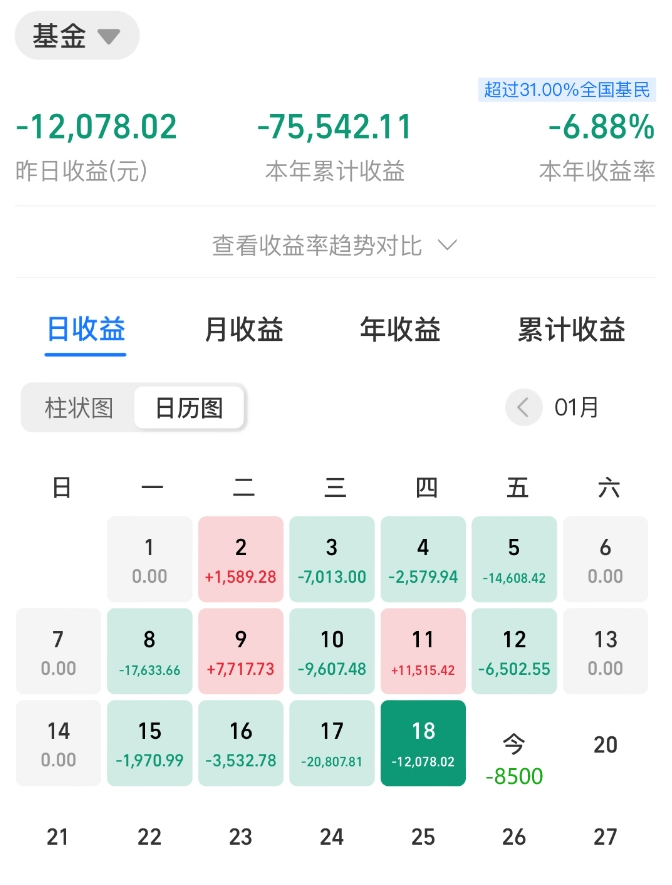Select day 11 with +11,515.42
This screenshot has height=885, width=672.
(423, 651)
